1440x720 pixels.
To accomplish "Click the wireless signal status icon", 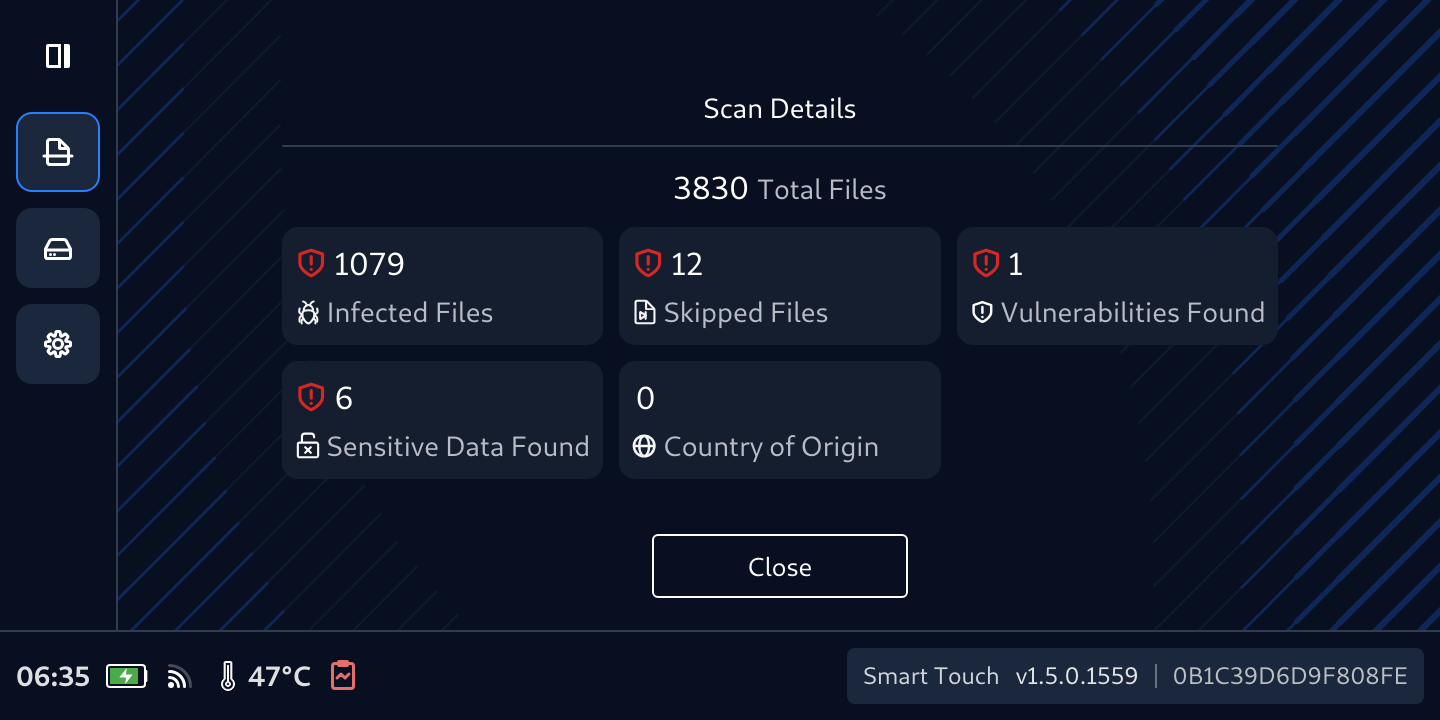I will 179,678.
